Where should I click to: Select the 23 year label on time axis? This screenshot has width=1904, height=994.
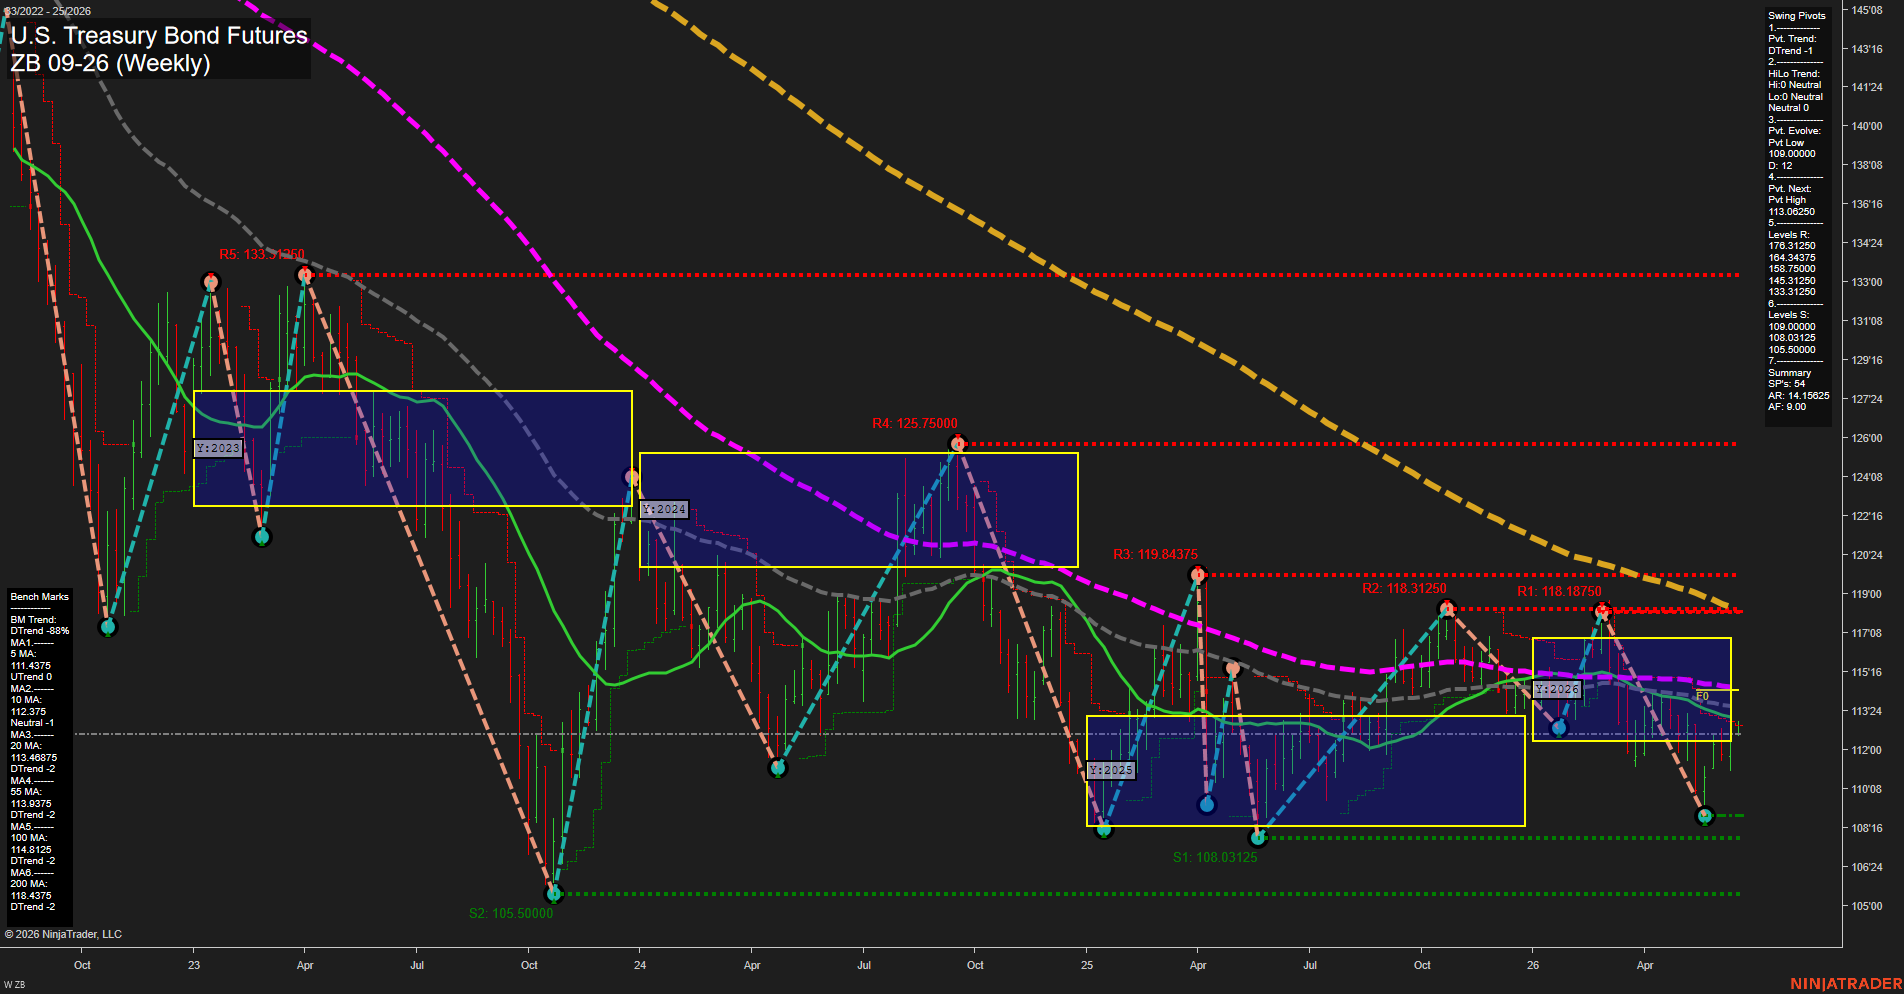pos(194,965)
